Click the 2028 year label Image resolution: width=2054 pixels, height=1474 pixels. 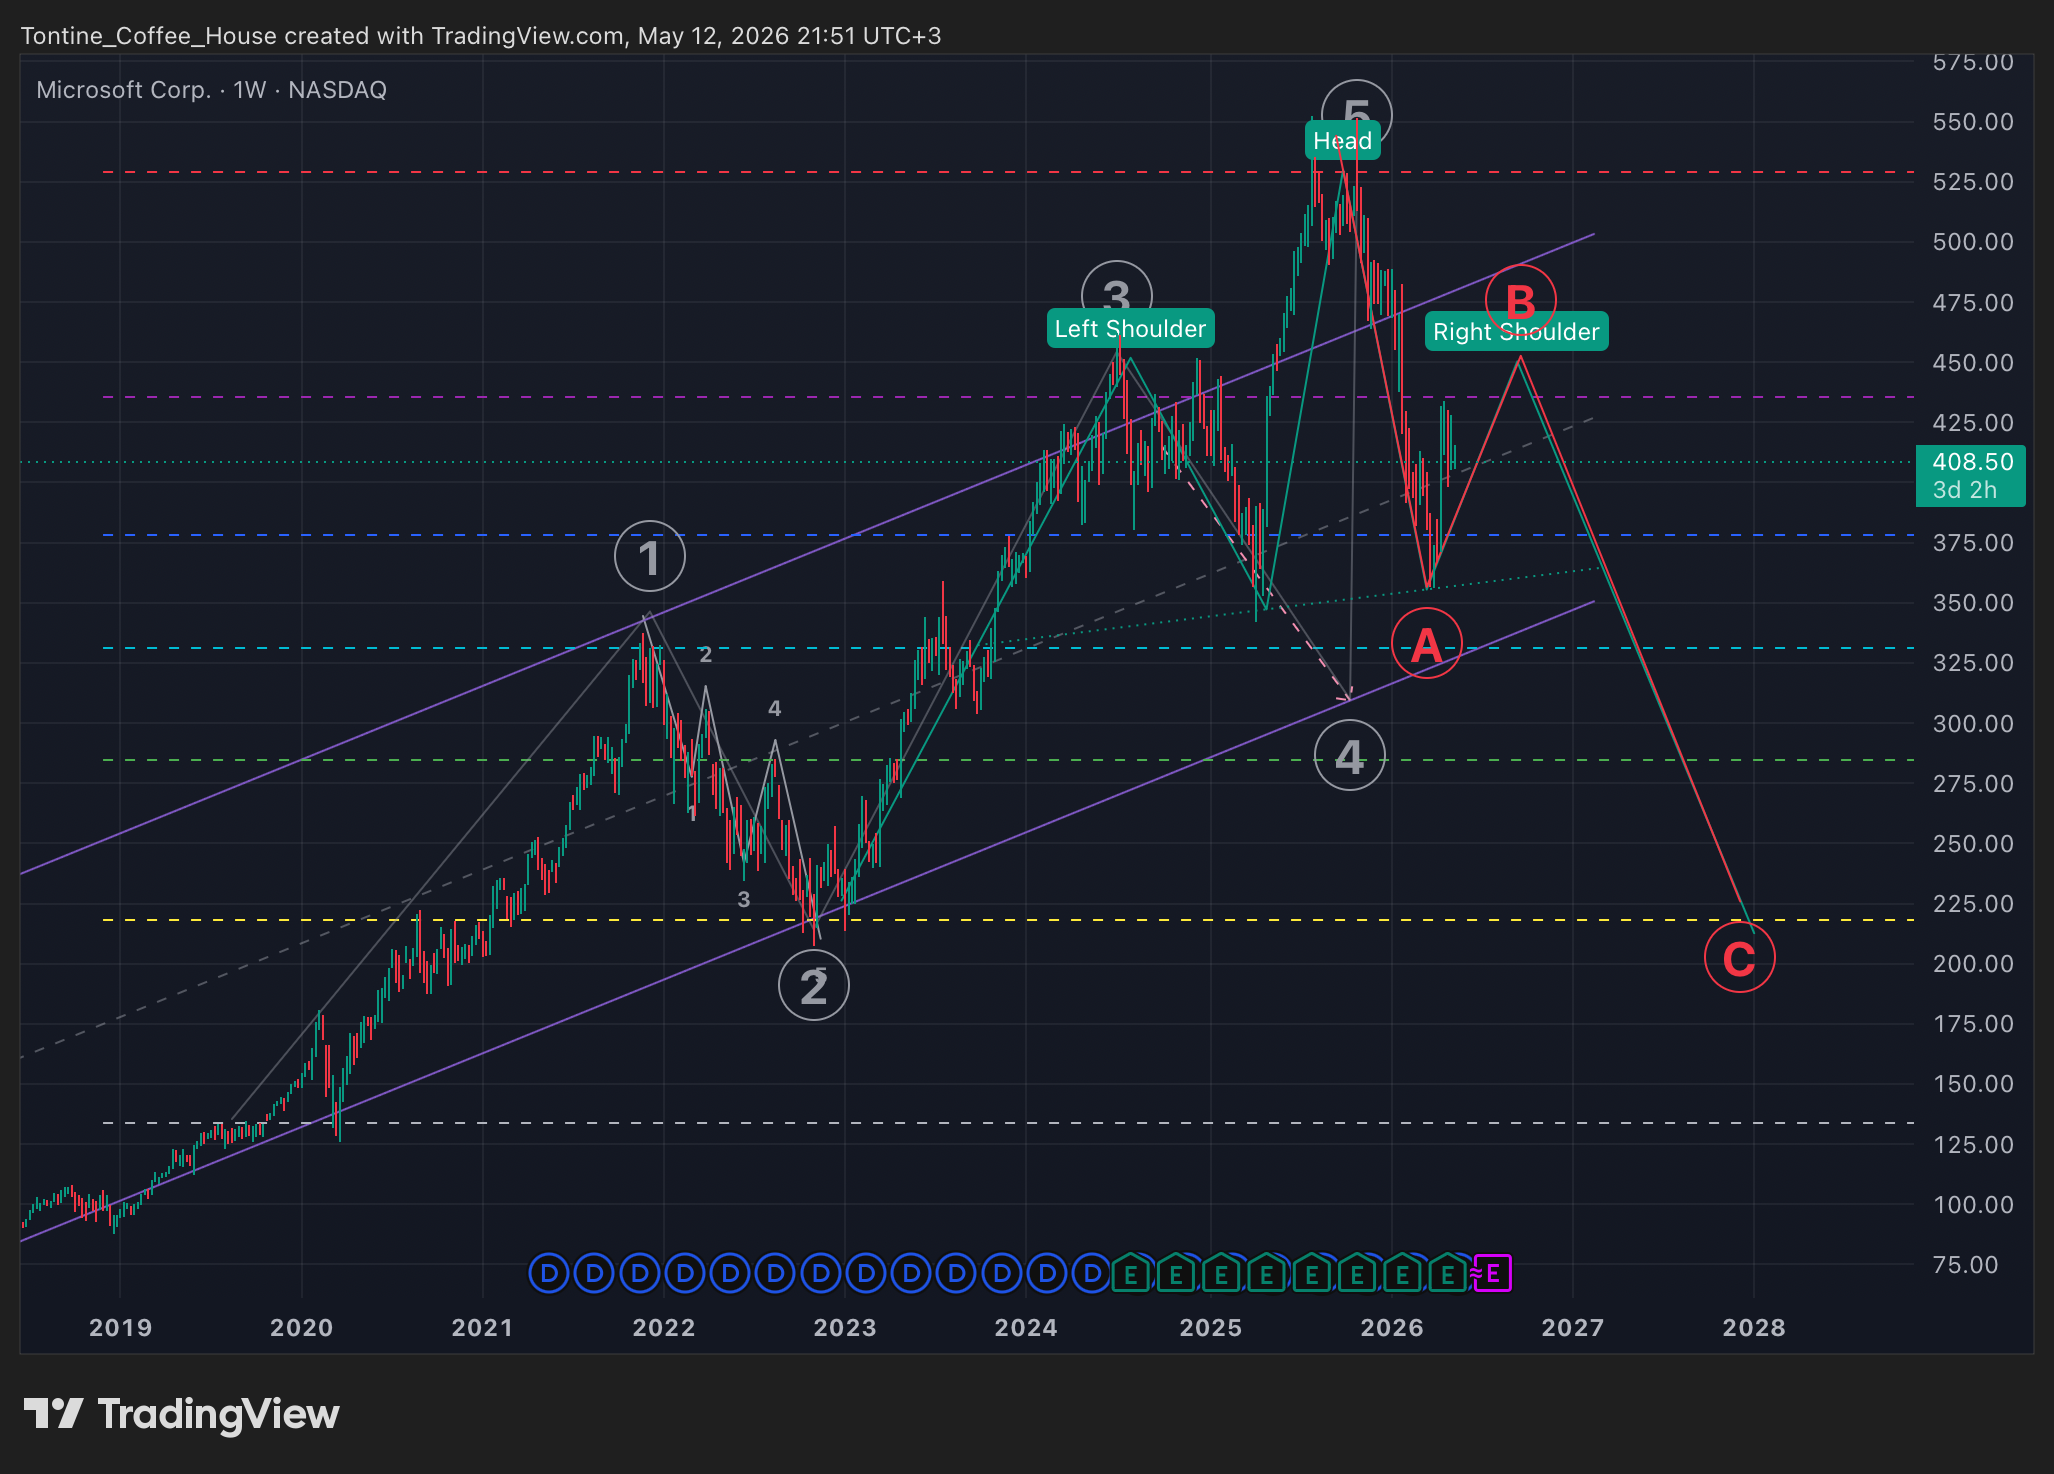(1754, 1328)
